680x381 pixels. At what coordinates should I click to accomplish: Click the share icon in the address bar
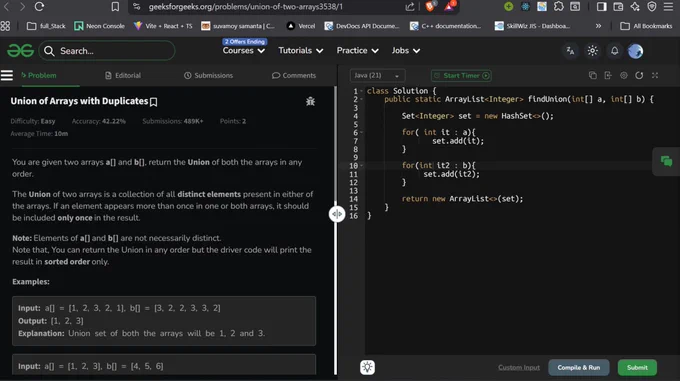click(x=410, y=7)
